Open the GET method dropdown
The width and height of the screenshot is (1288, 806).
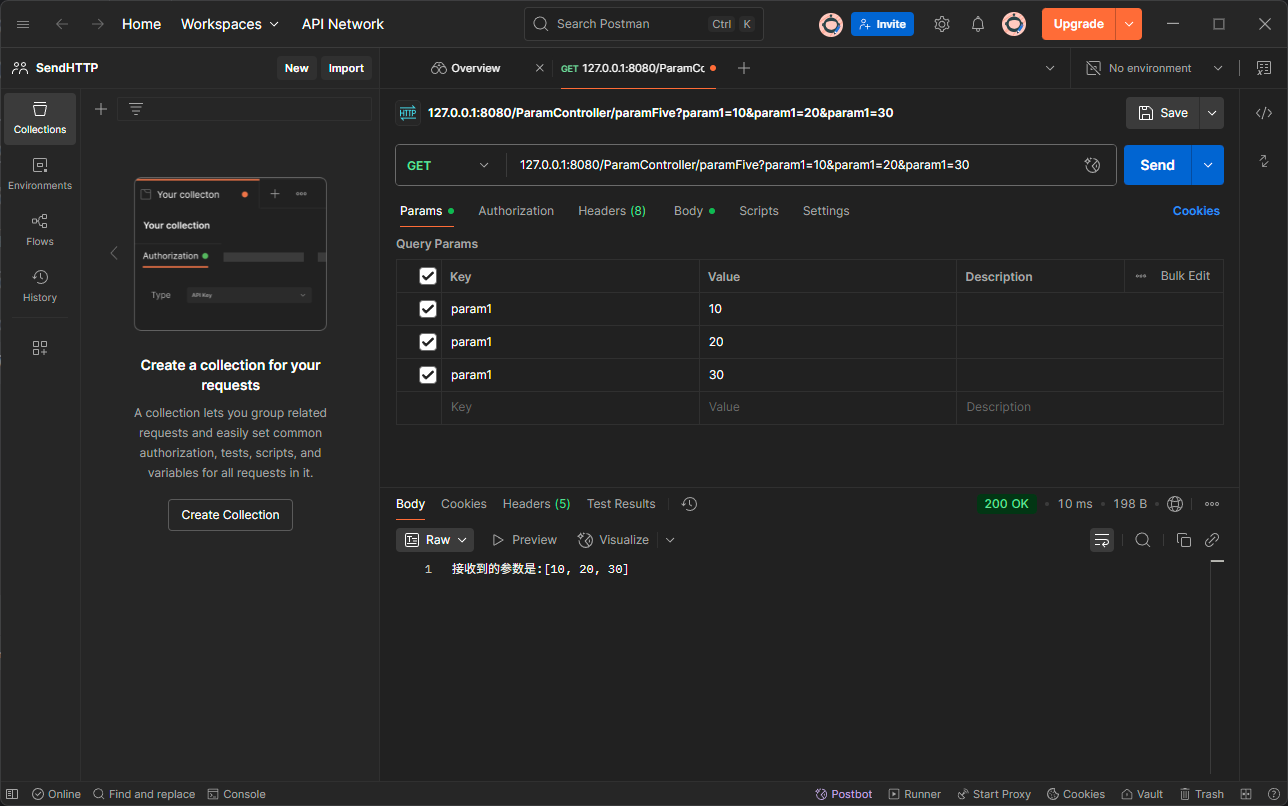(x=450, y=165)
